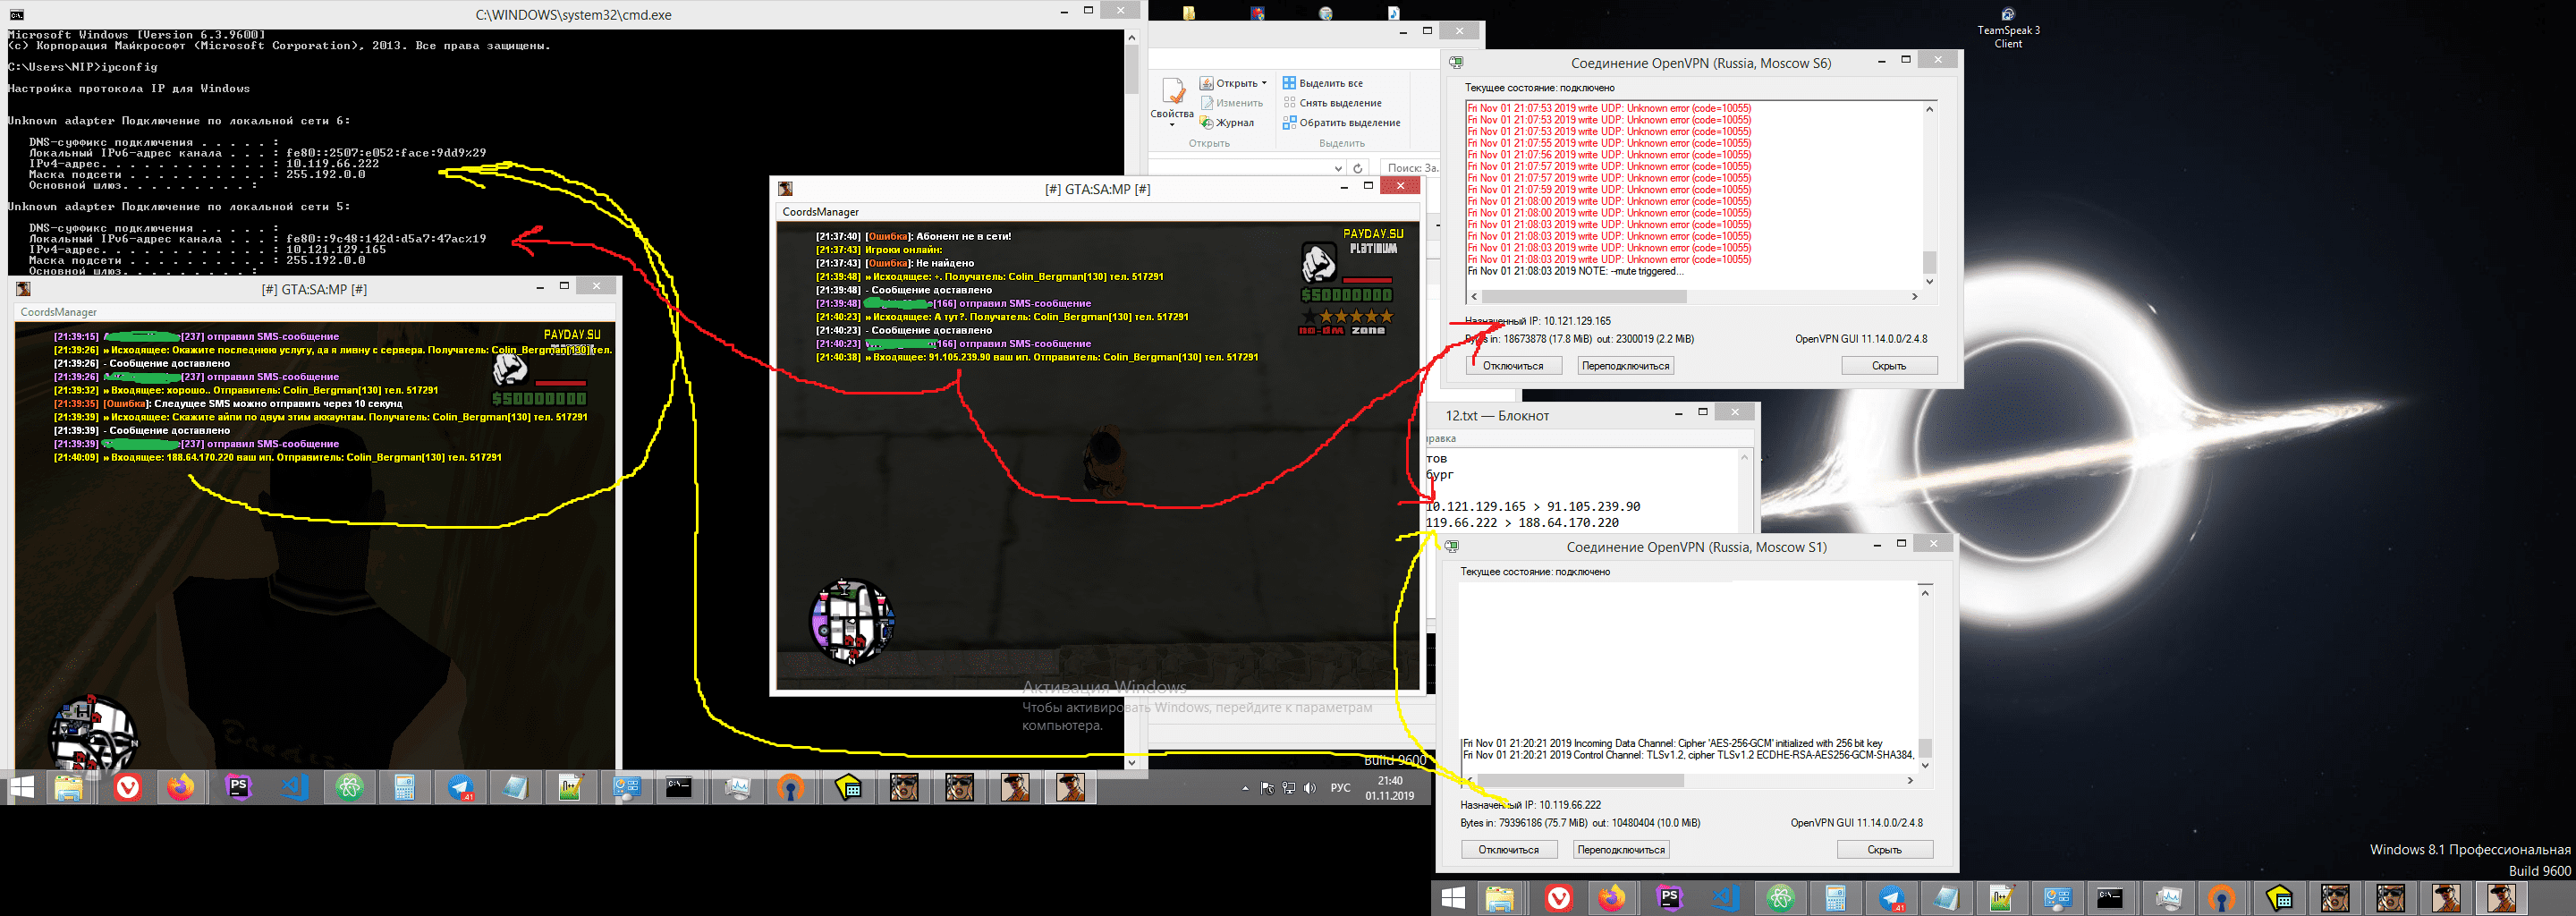Viewport: 2576px width, 916px height.
Task: Open Vivaldi browser in the clock-side taskbar
Action: tap(127, 788)
